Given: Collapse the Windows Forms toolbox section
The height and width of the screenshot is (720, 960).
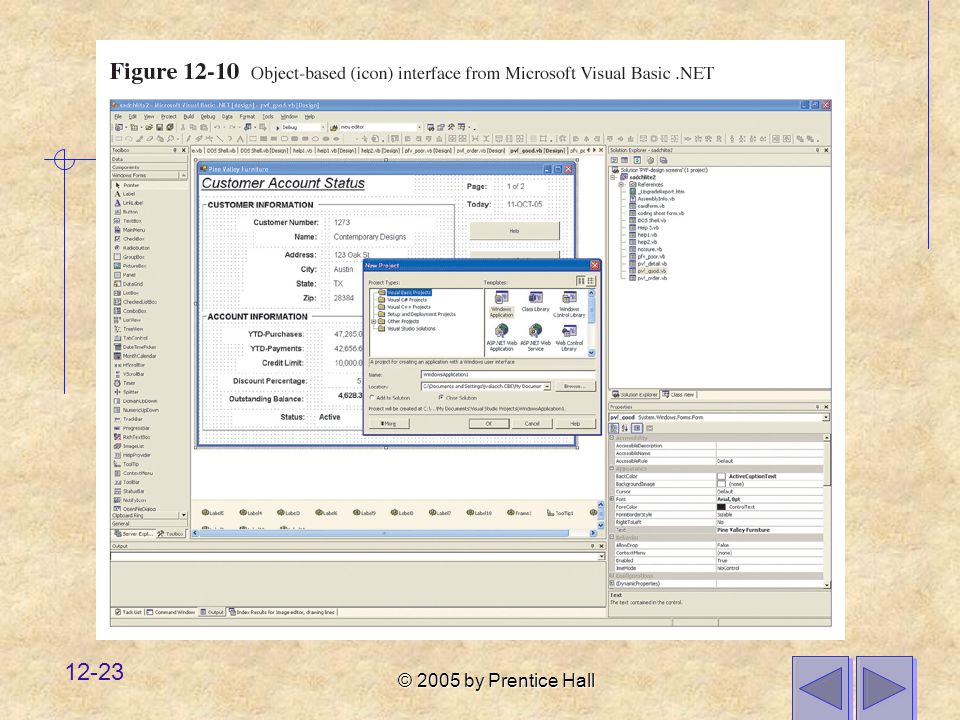Looking at the screenshot, I should click(x=182, y=176).
